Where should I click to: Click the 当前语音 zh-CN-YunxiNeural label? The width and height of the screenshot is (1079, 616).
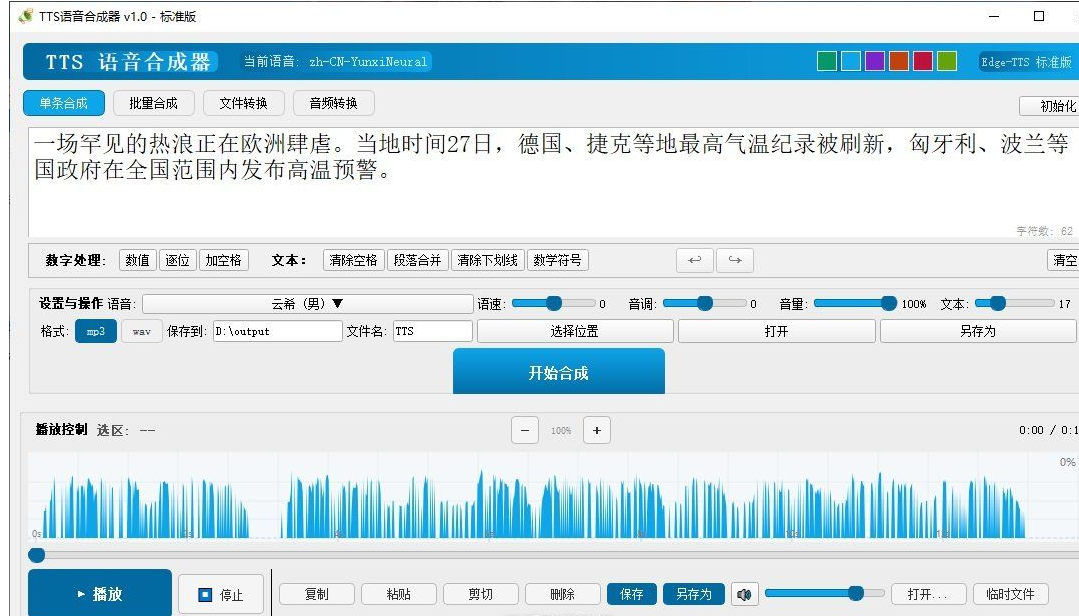[x=336, y=61]
